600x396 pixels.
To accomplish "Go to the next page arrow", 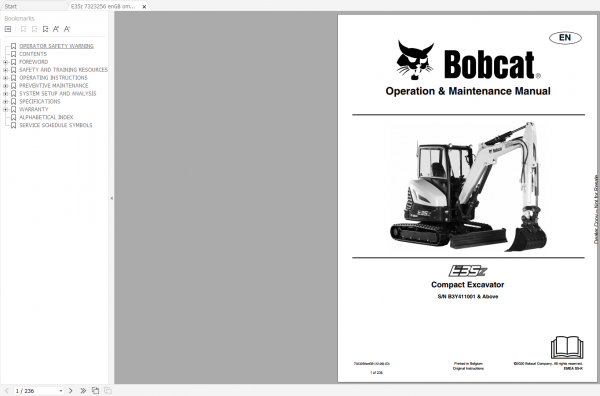I will click(70, 391).
